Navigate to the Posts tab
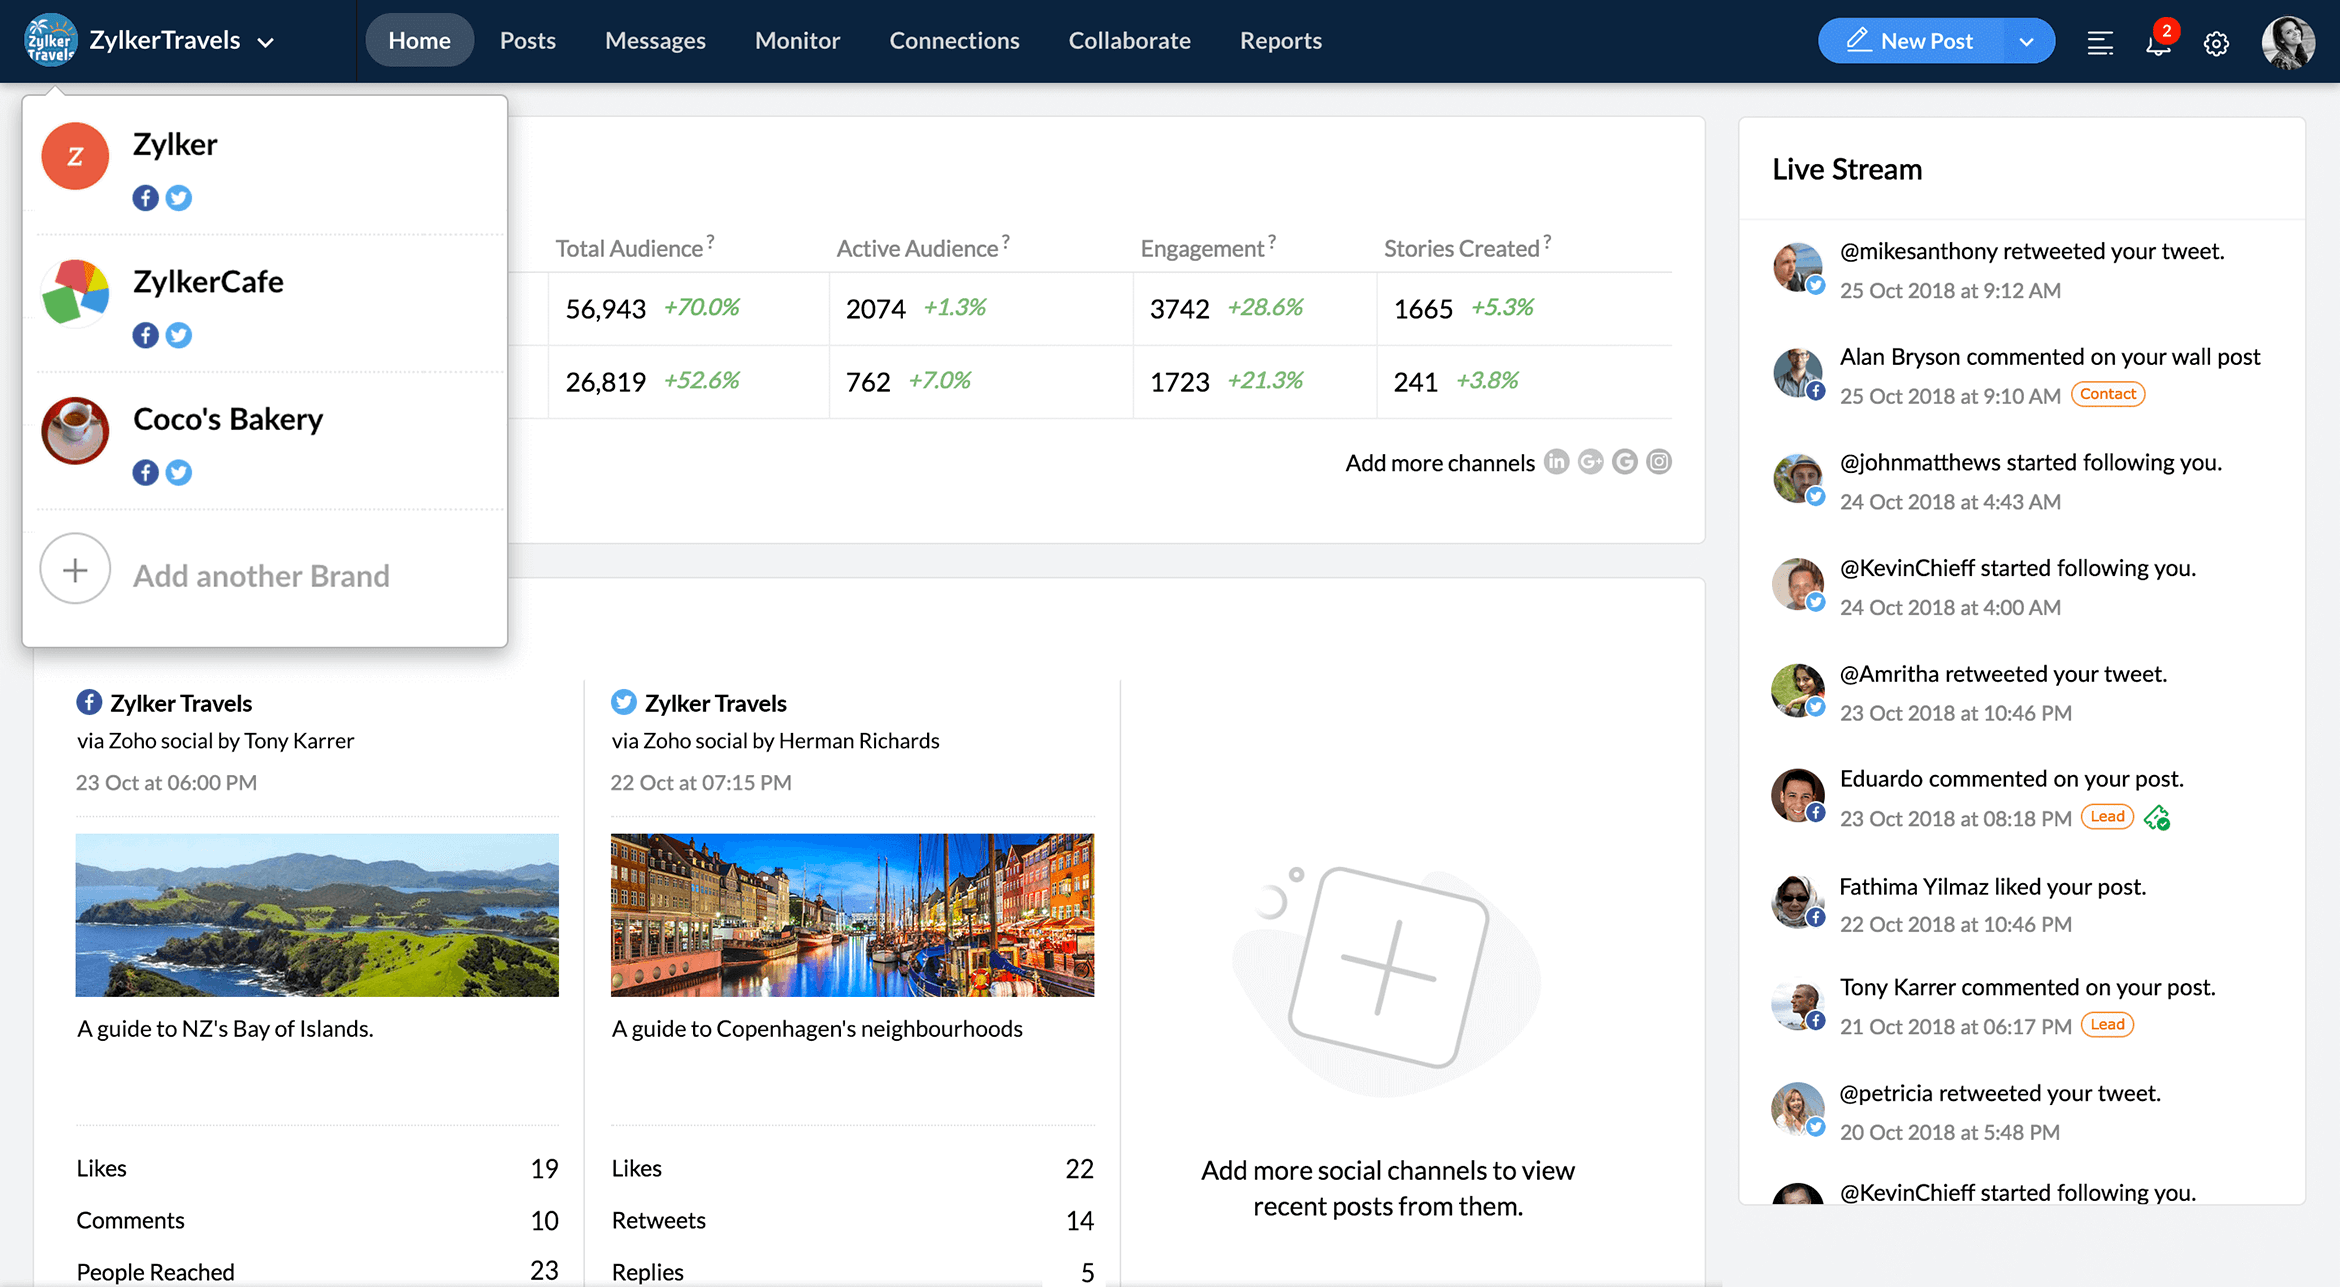Image resolution: width=2340 pixels, height=1287 pixels. [x=528, y=40]
